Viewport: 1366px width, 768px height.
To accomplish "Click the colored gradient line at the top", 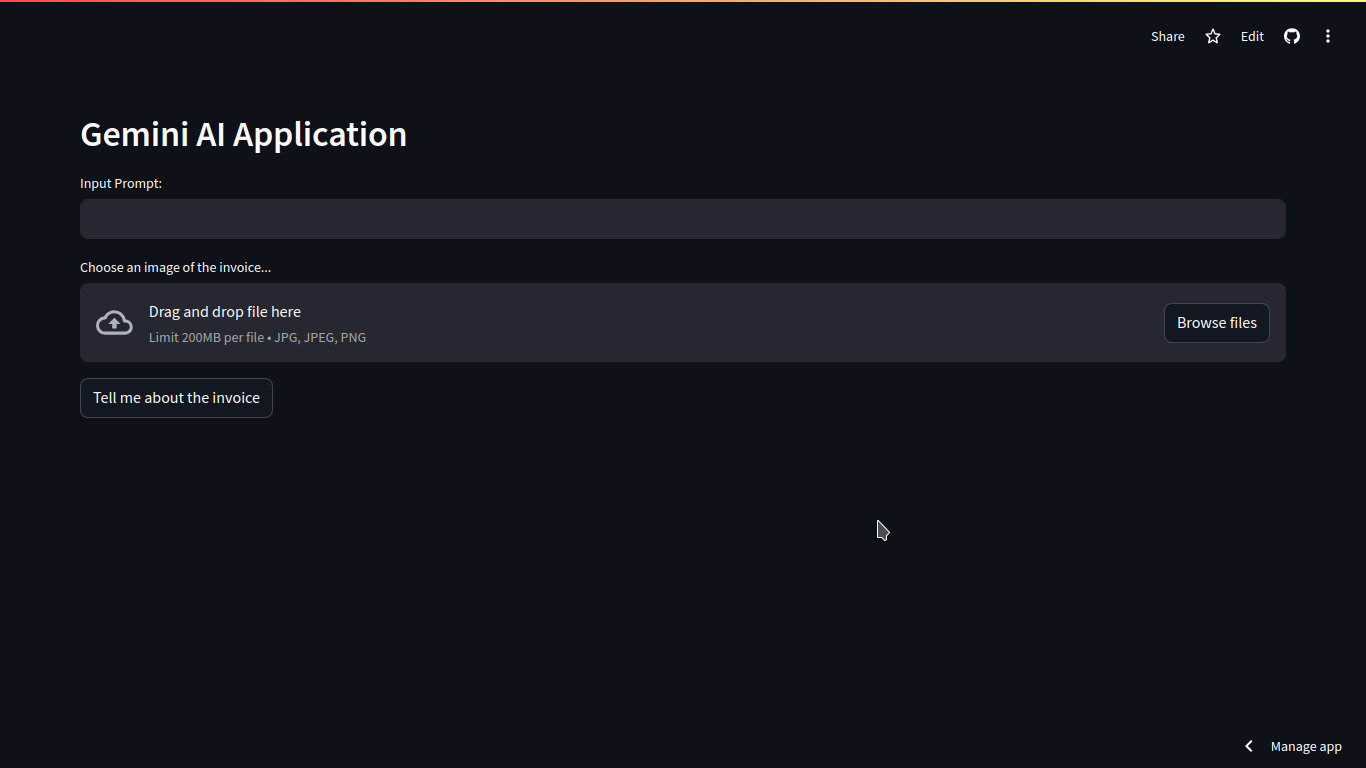I will click(683, 1).
